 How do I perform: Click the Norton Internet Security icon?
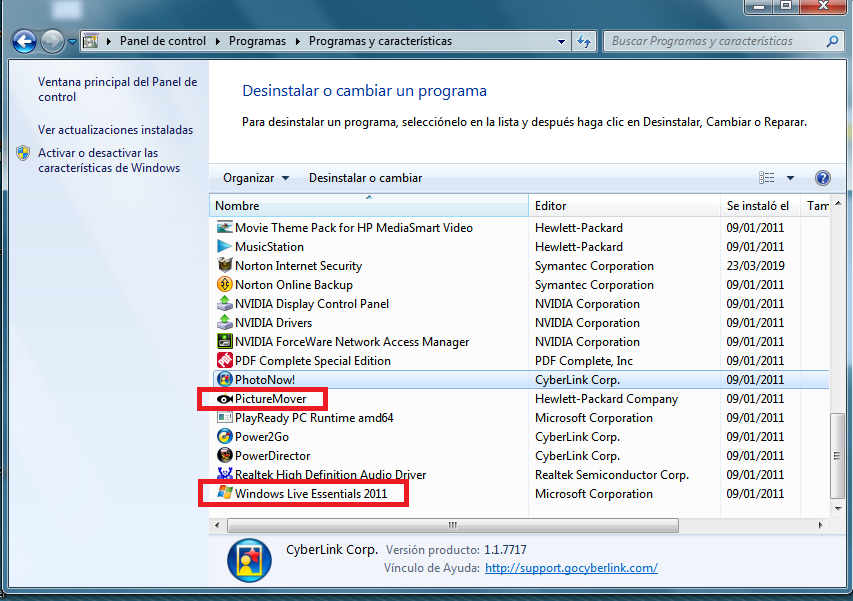coord(225,266)
